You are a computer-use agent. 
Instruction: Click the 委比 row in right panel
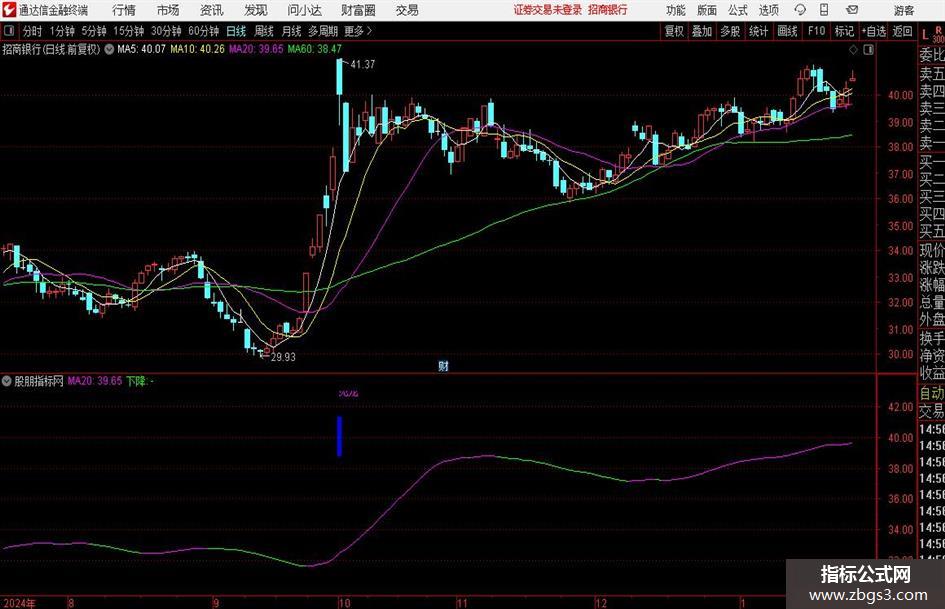[x=932, y=55]
